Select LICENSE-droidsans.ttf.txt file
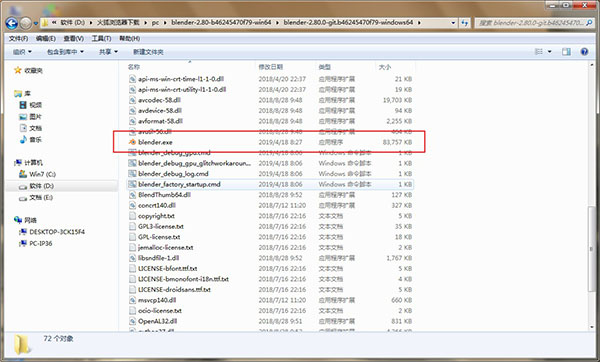Viewport: 600px width, 362px height. tap(270, 289)
